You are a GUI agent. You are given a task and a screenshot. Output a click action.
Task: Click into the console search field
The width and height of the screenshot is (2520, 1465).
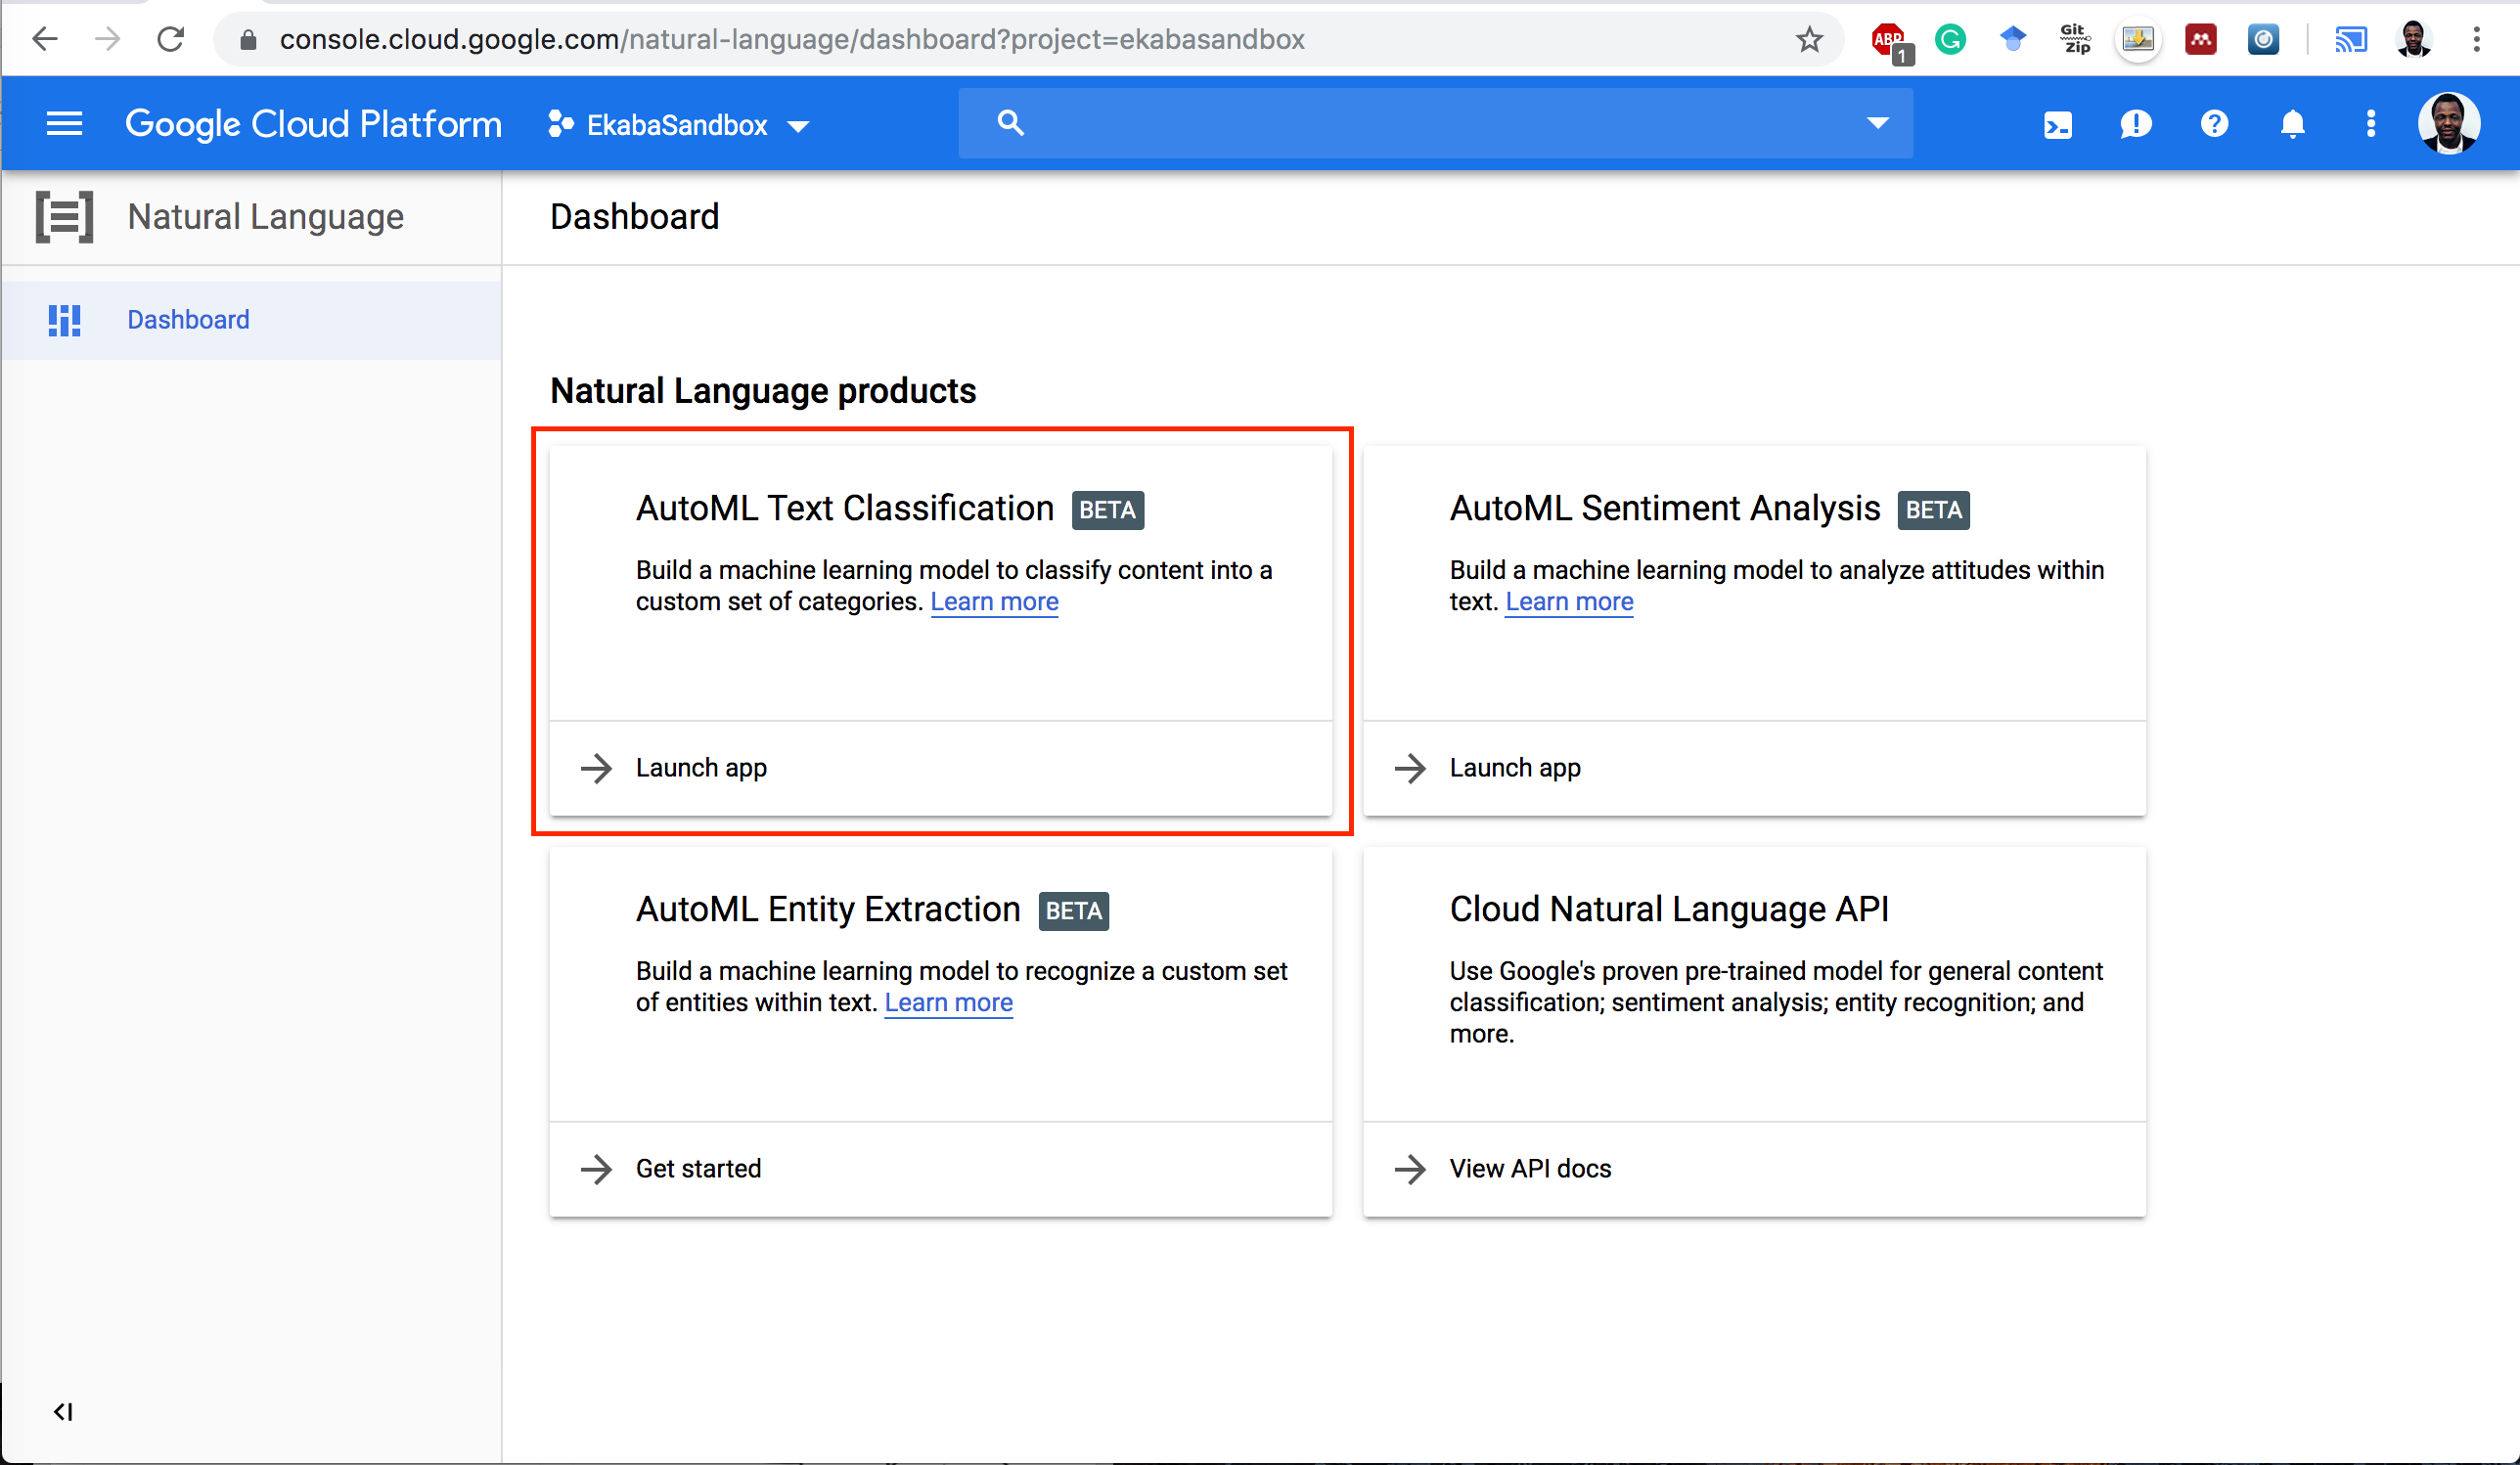tap(1436, 123)
